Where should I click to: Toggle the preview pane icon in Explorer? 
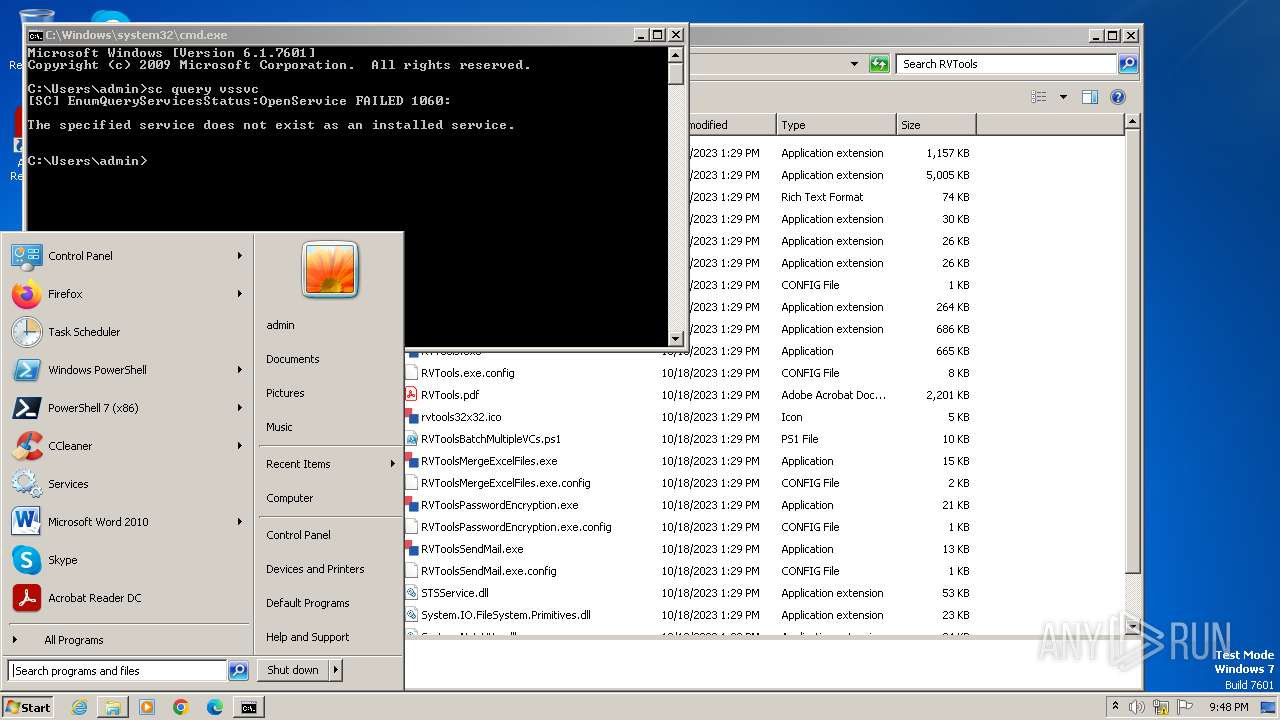click(x=1090, y=97)
